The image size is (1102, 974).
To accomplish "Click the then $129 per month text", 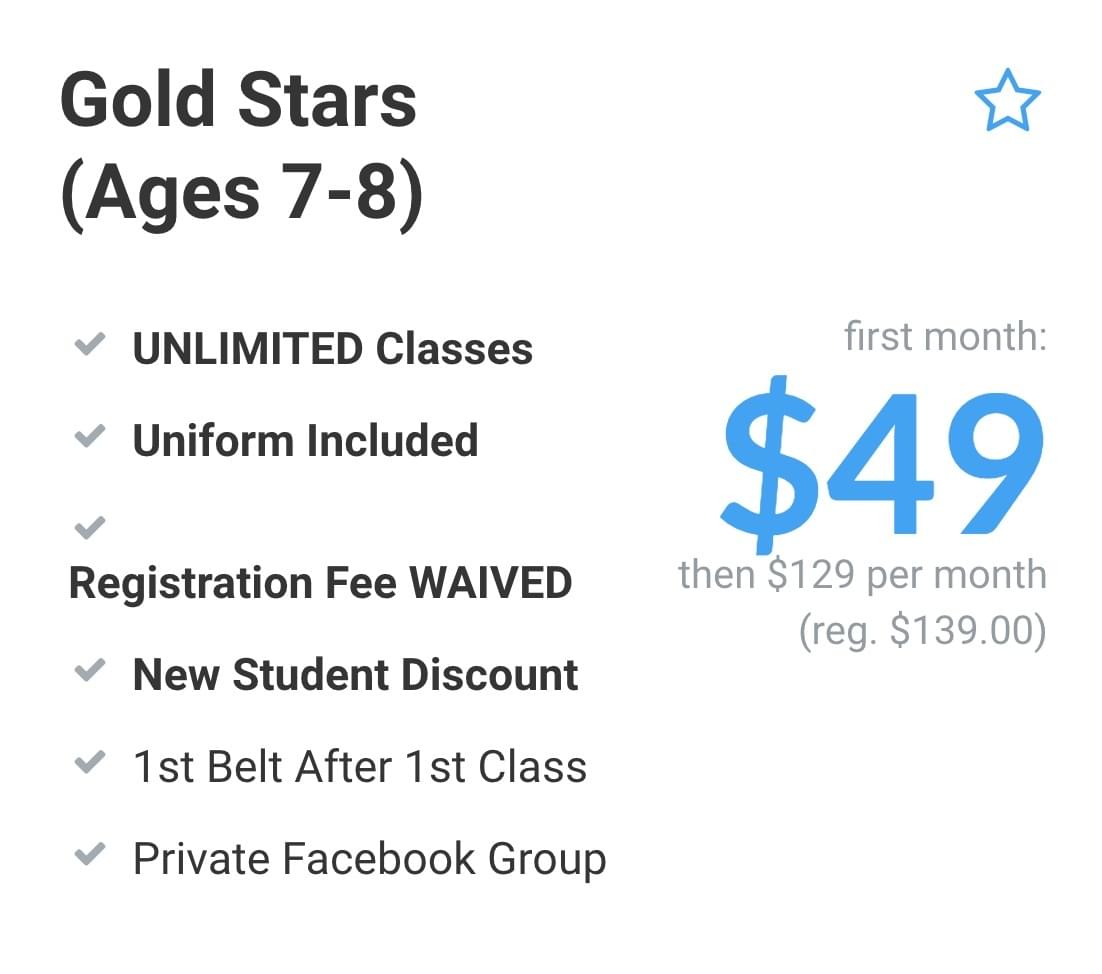I will [x=862, y=575].
